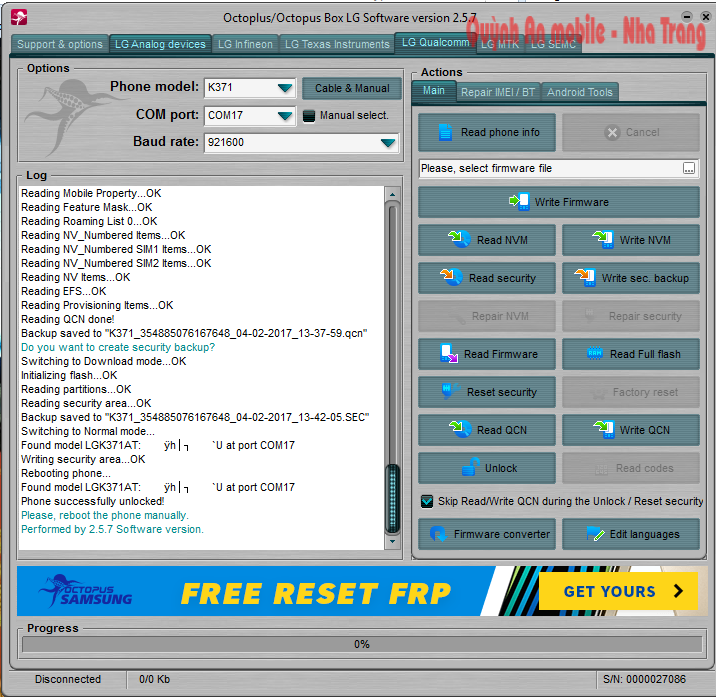Click the Read NVM icon
Image resolution: width=716 pixels, height=697 pixels.
click(x=459, y=239)
